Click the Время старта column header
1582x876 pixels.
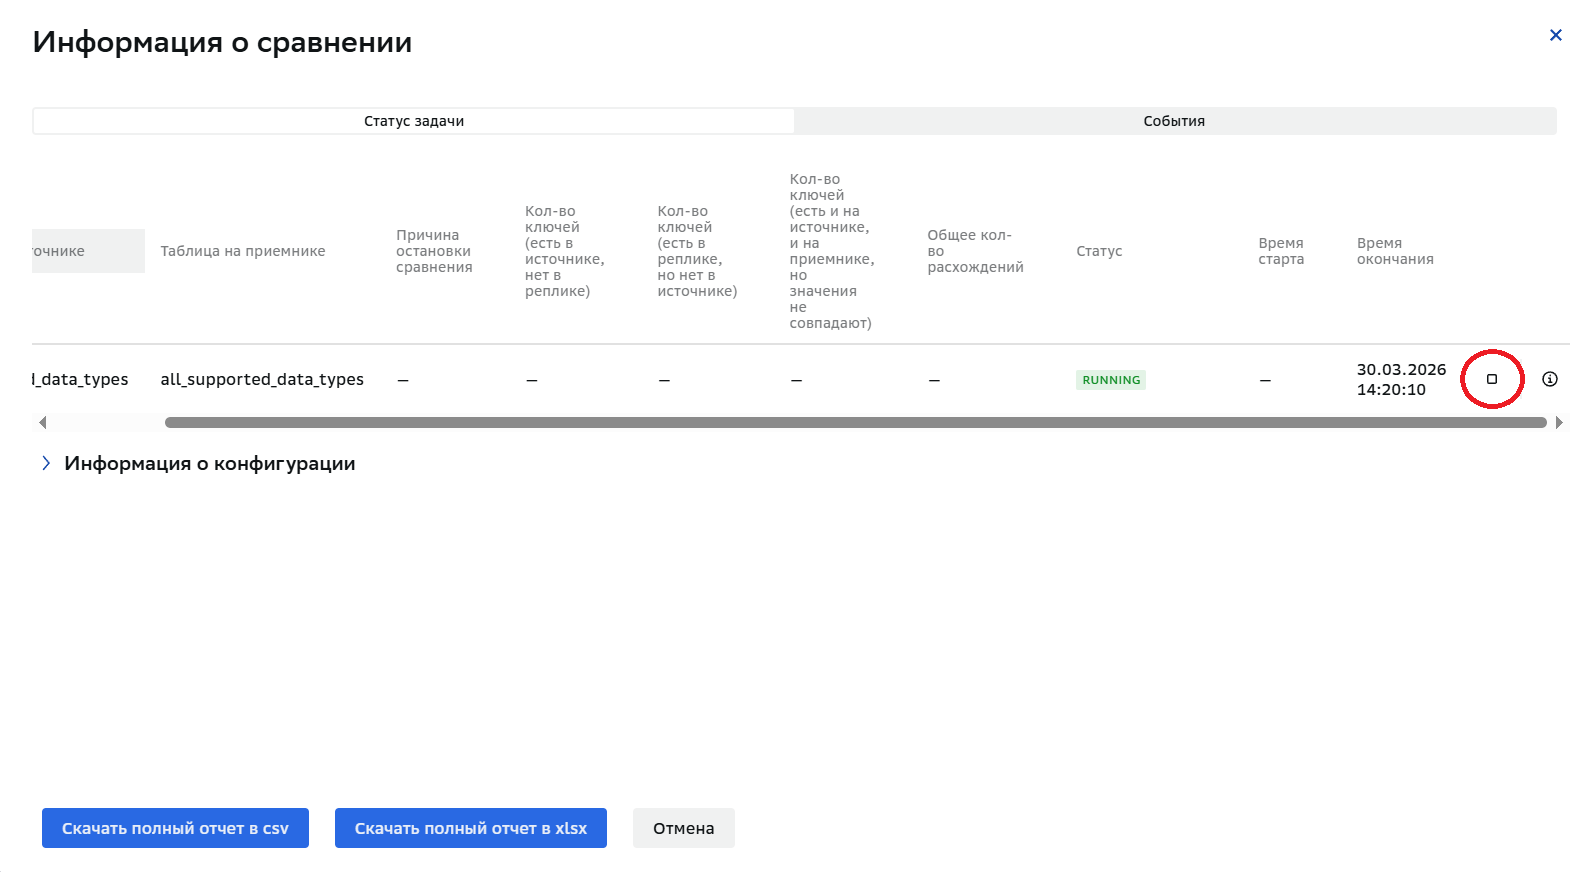point(1281,251)
